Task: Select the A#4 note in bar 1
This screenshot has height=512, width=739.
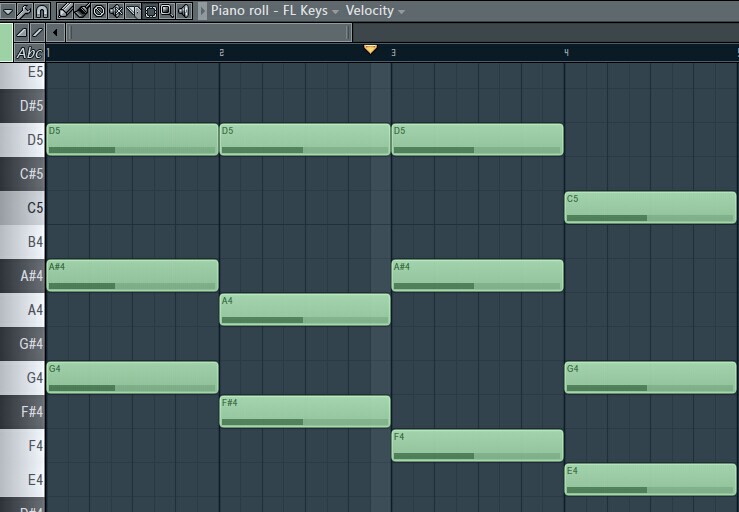Action: [132, 275]
